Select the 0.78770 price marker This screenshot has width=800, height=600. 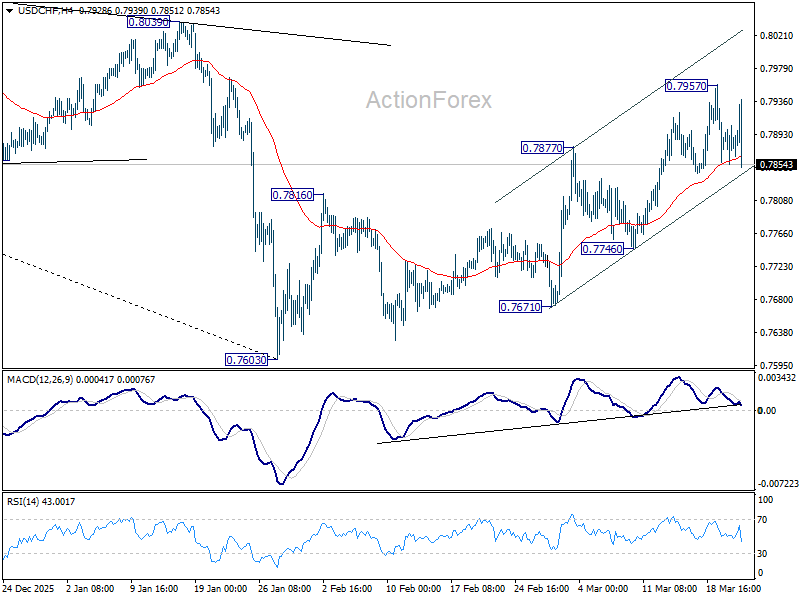coord(541,147)
